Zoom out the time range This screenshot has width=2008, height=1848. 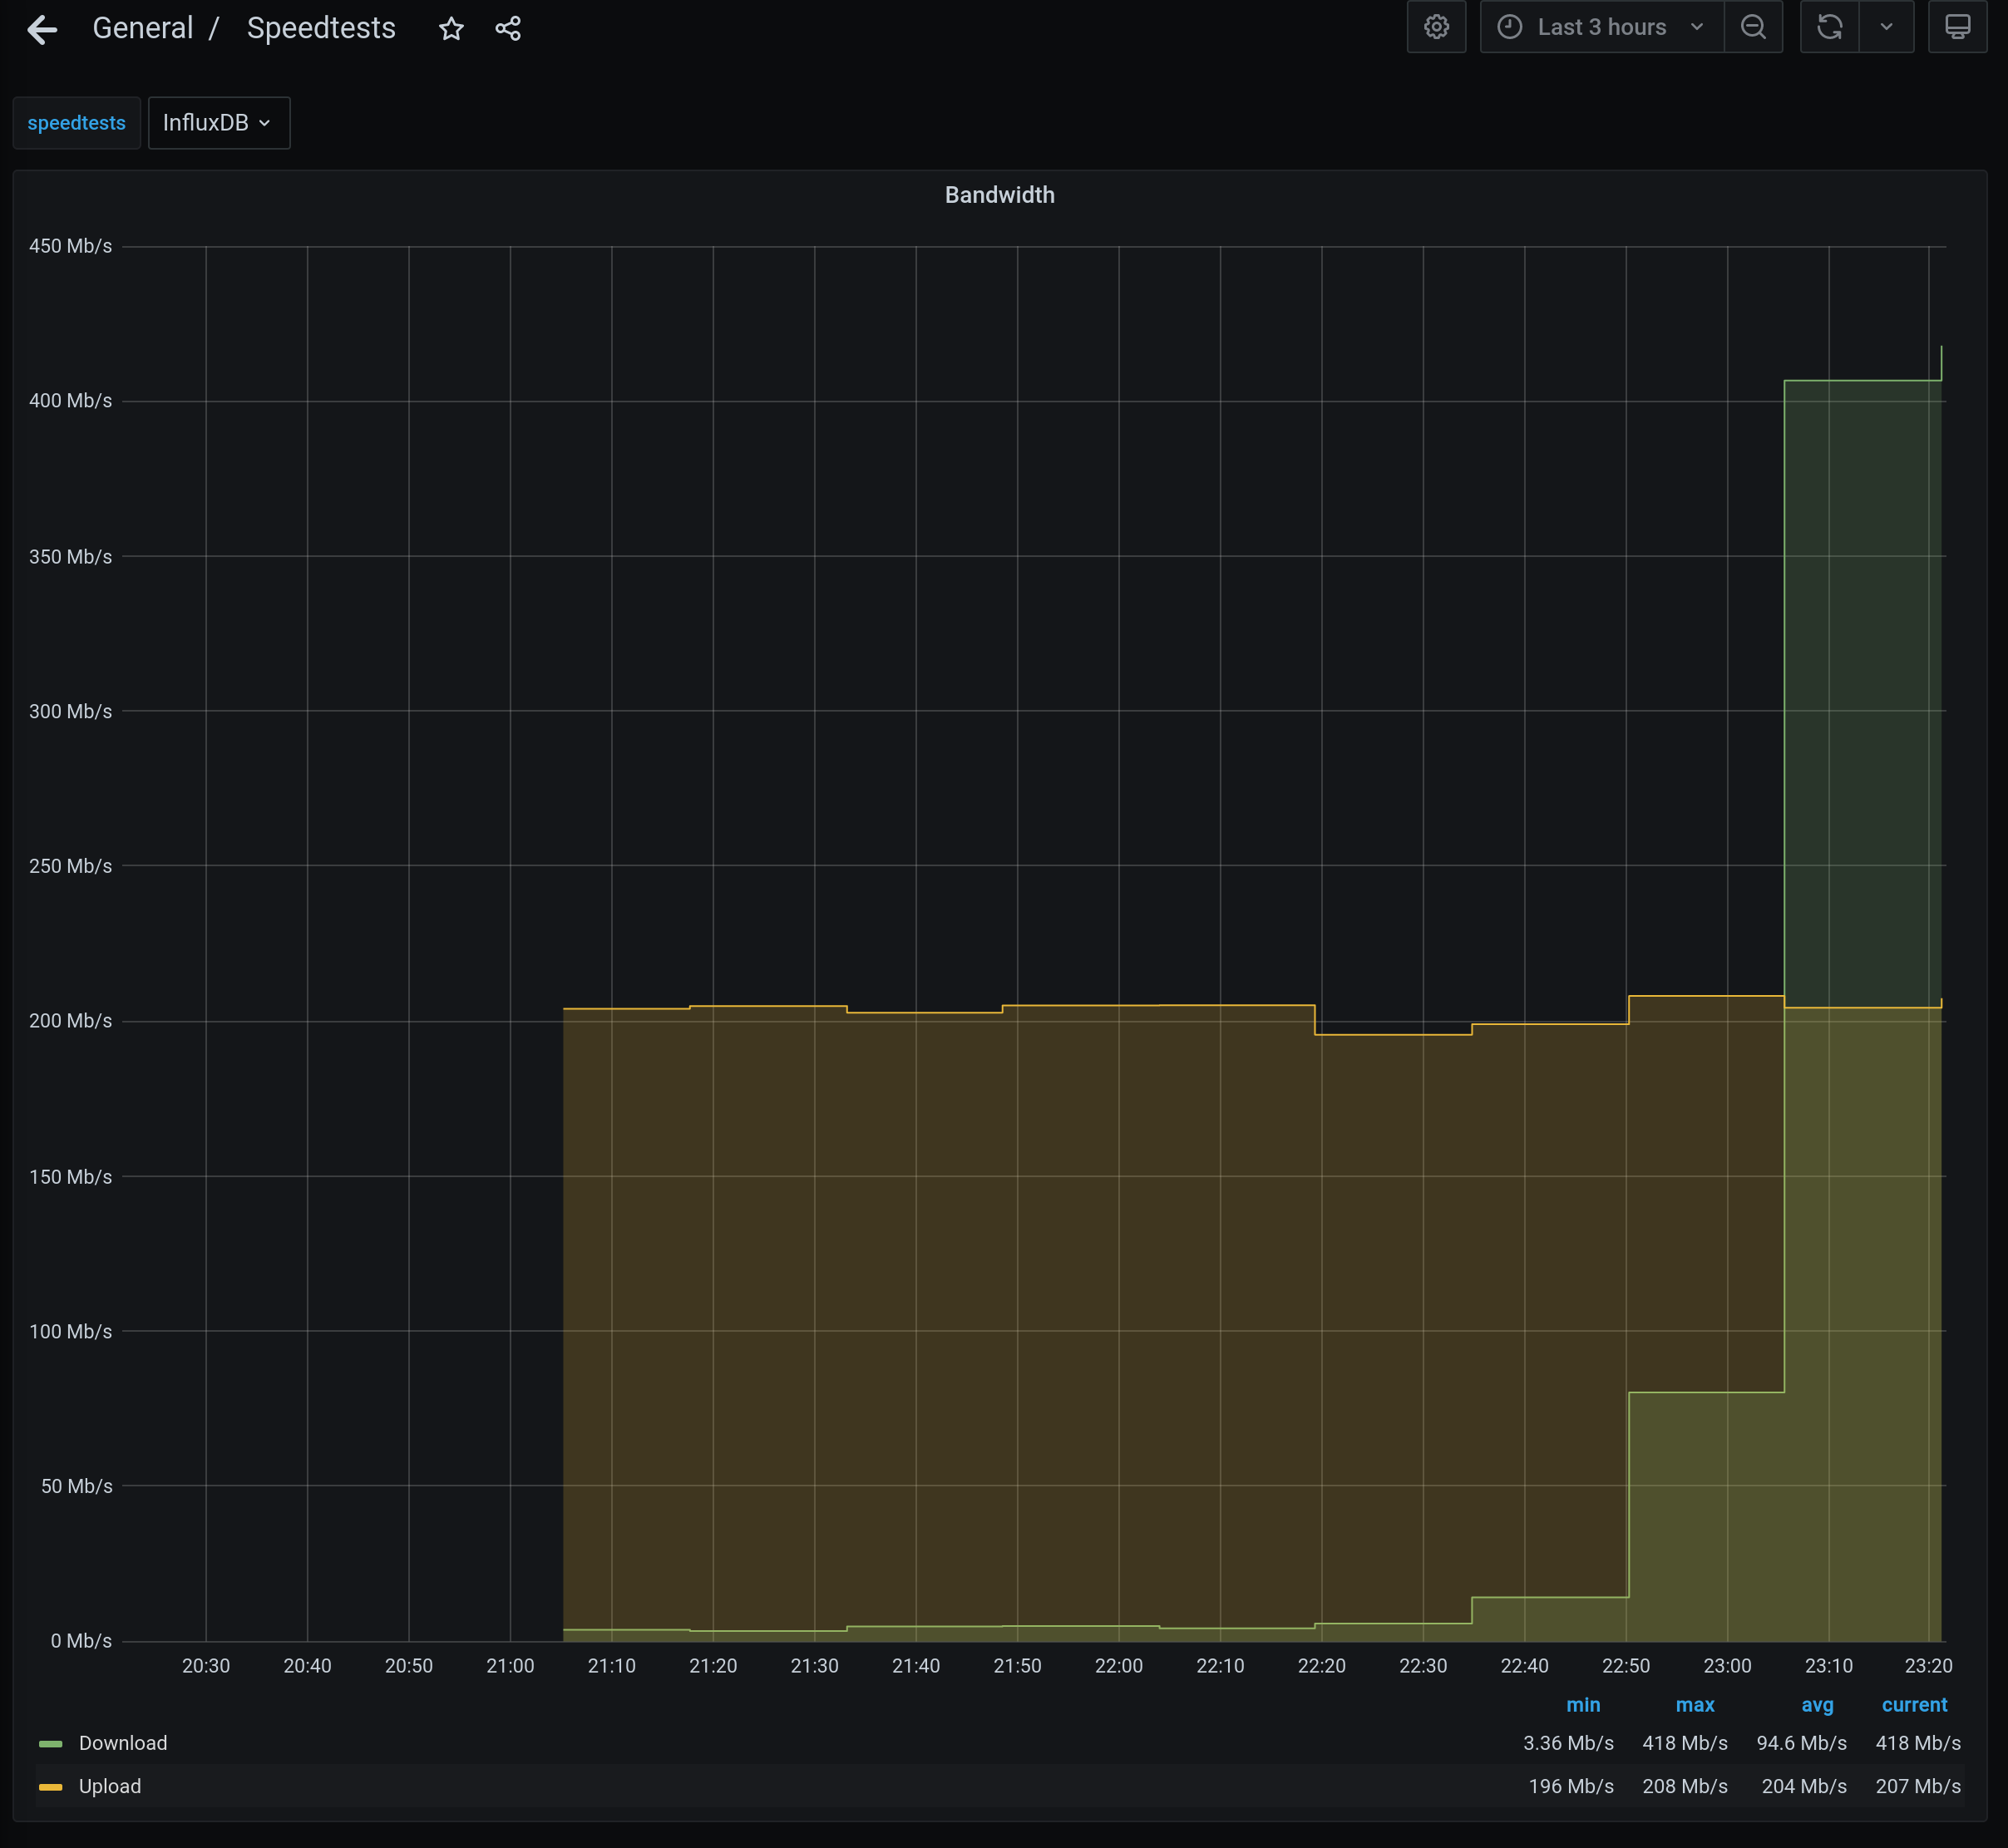[x=1753, y=27]
